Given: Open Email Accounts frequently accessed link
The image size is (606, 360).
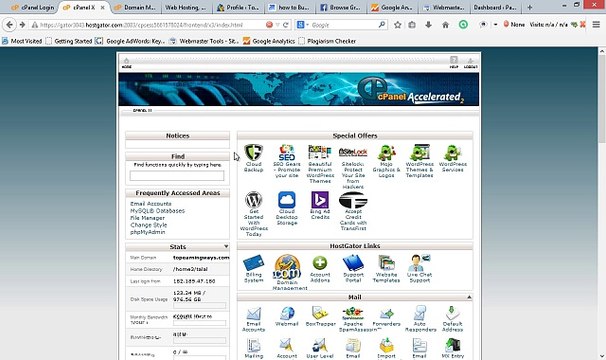Looking at the screenshot, I should click(x=151, y=204).
